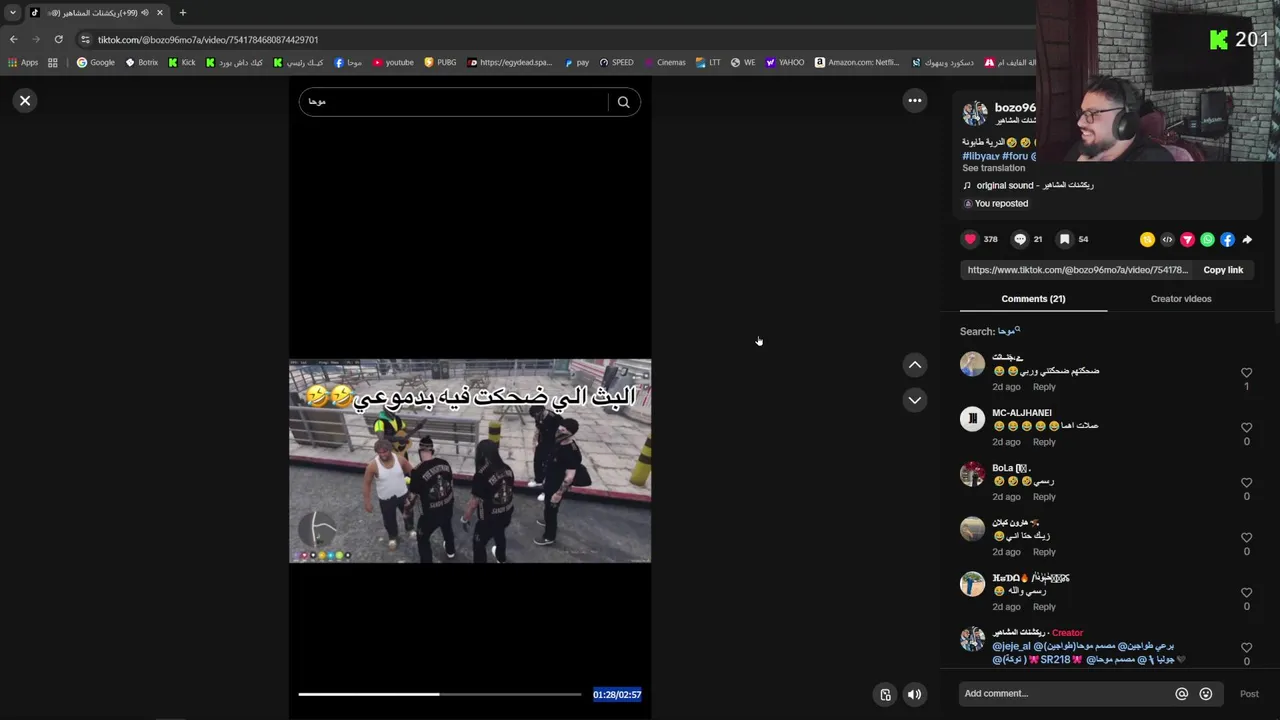Click the search magnifier icon in video search
Screen dimensions: 1280x720
(x=623, y=102)
